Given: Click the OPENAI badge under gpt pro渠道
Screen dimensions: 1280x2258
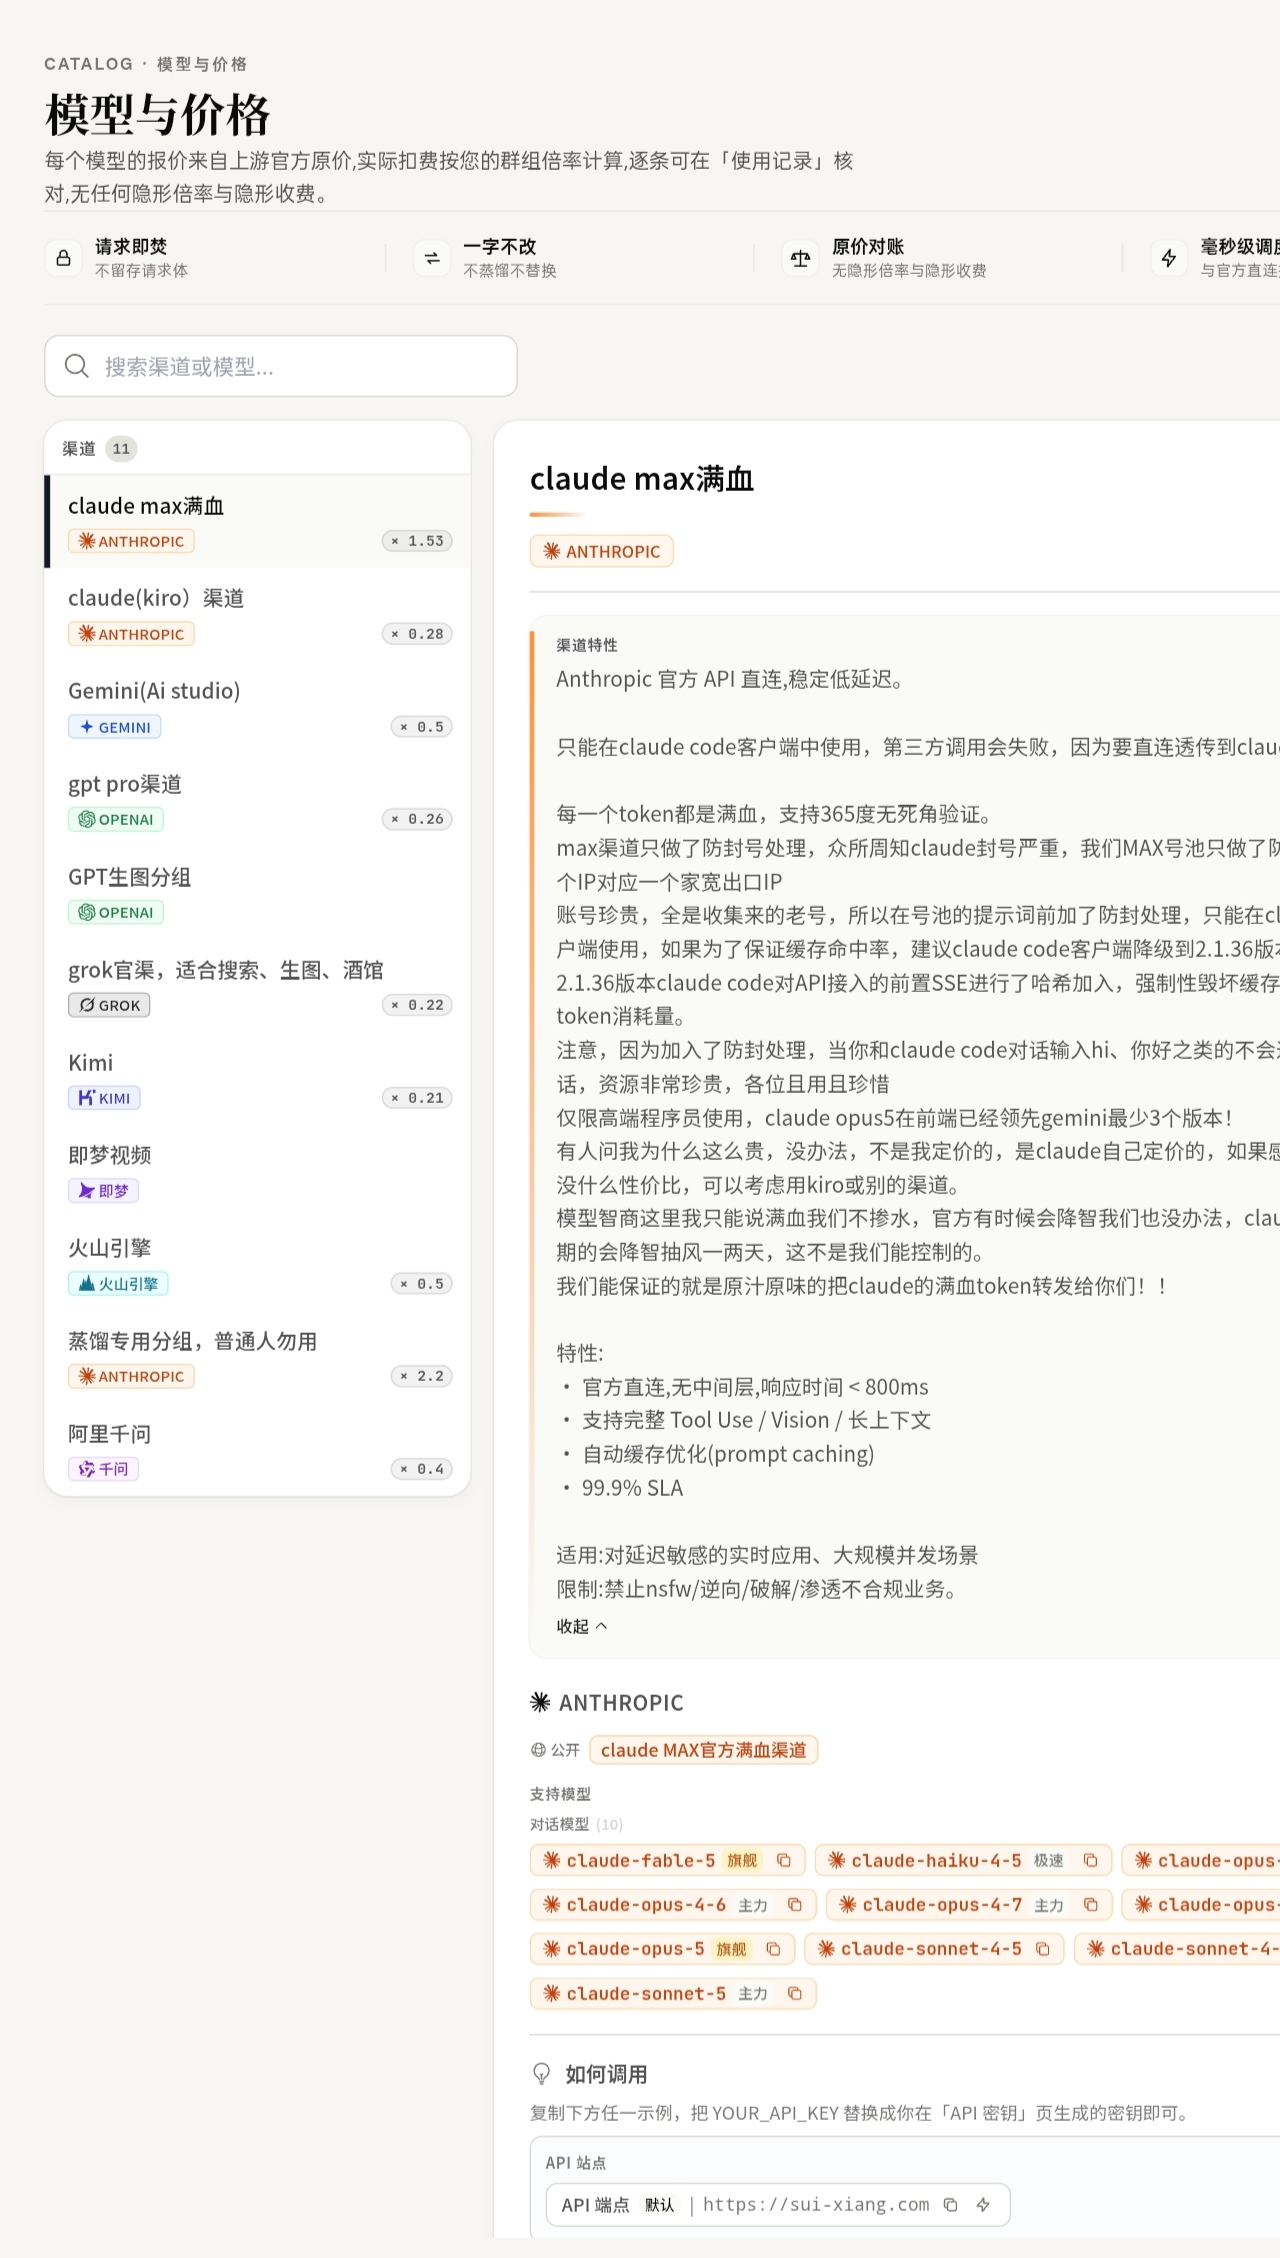Looking at the screenshot, I should click(116, 819).
